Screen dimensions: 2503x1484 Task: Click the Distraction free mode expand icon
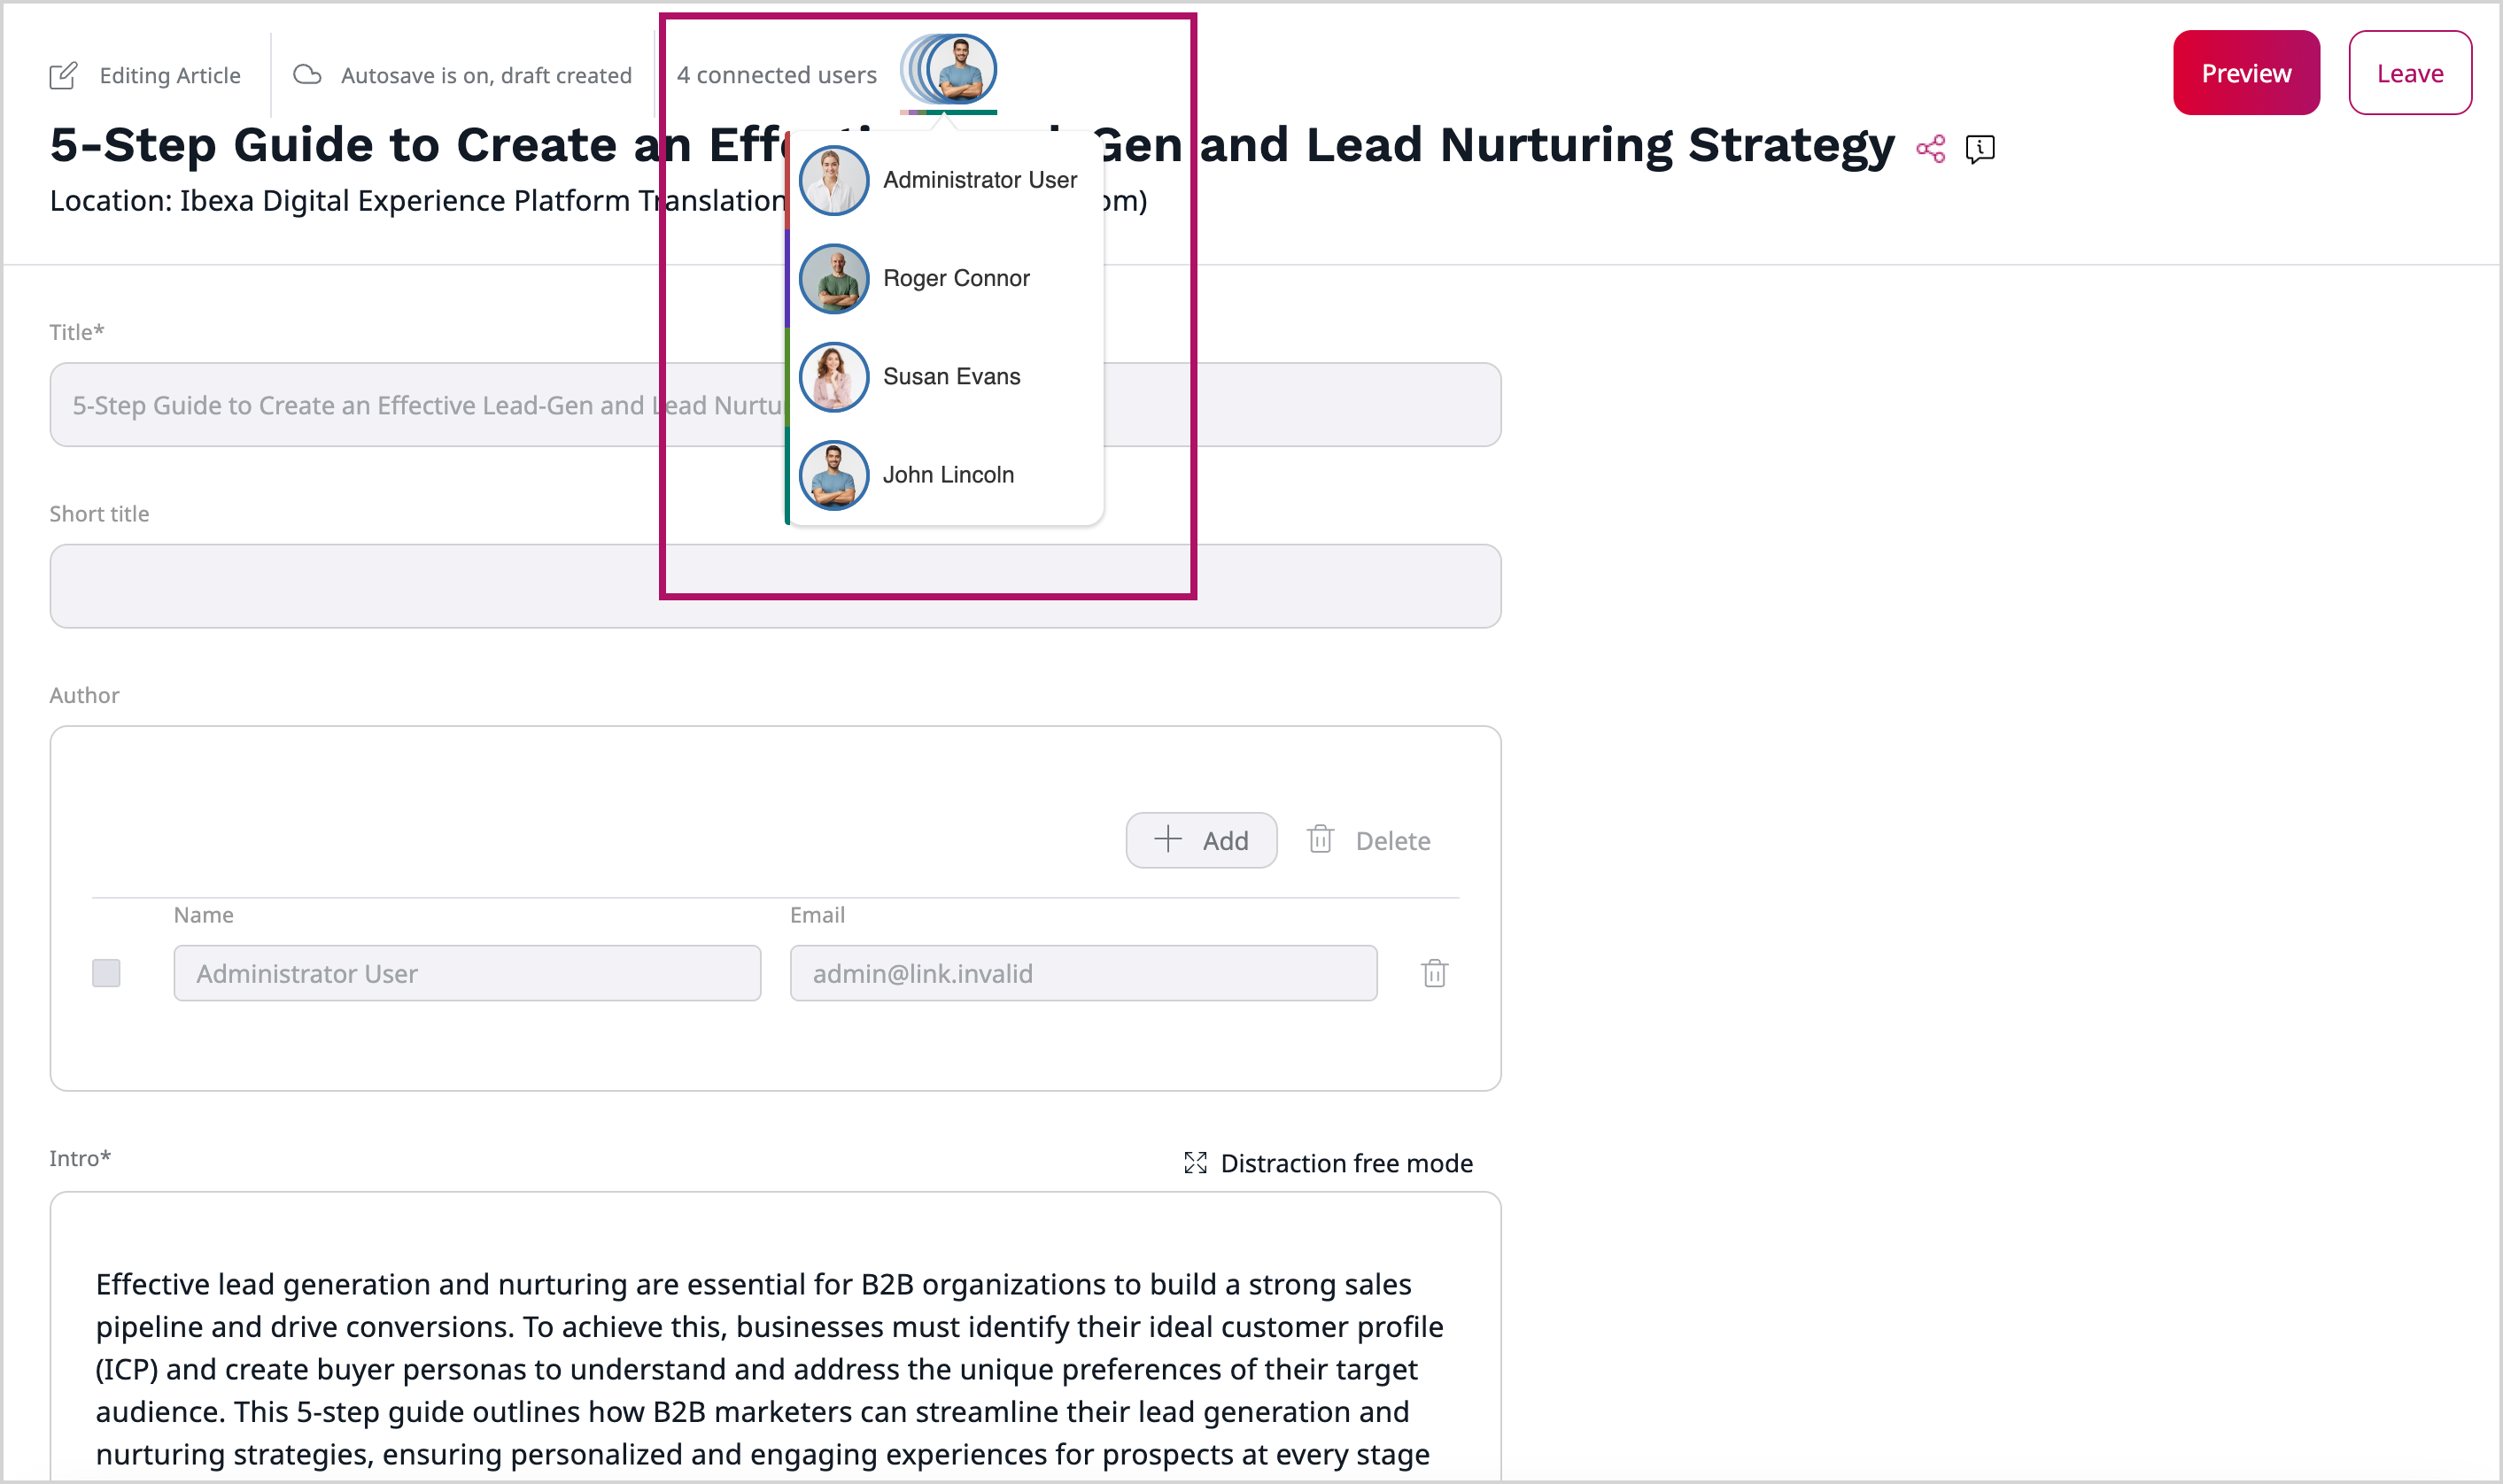pyautogui.click(x=1195, y=1162)
